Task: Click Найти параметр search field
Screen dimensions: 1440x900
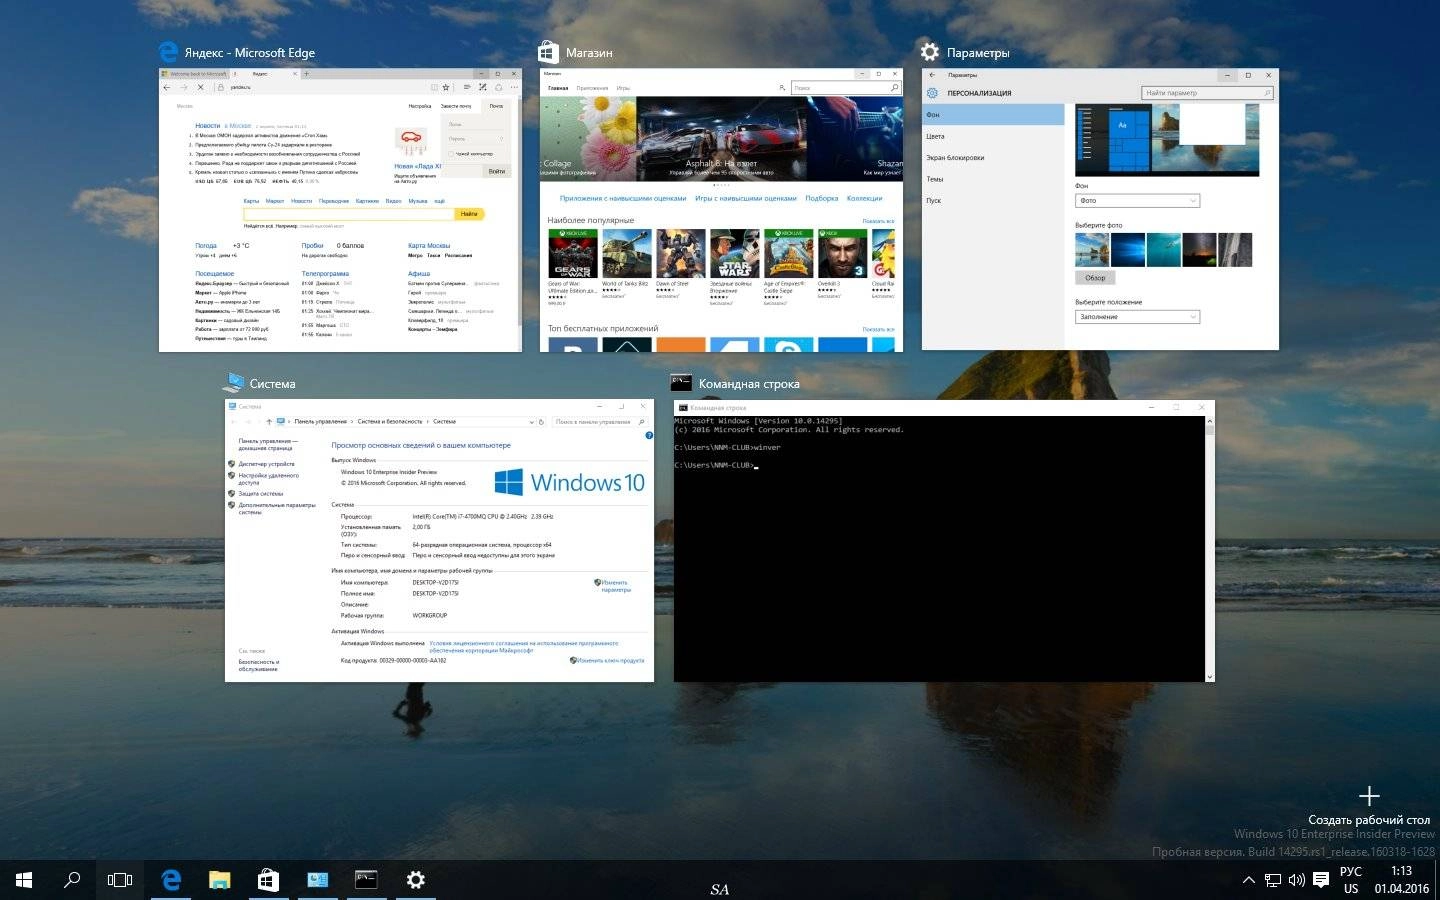Action: [x=1207, y=93]
